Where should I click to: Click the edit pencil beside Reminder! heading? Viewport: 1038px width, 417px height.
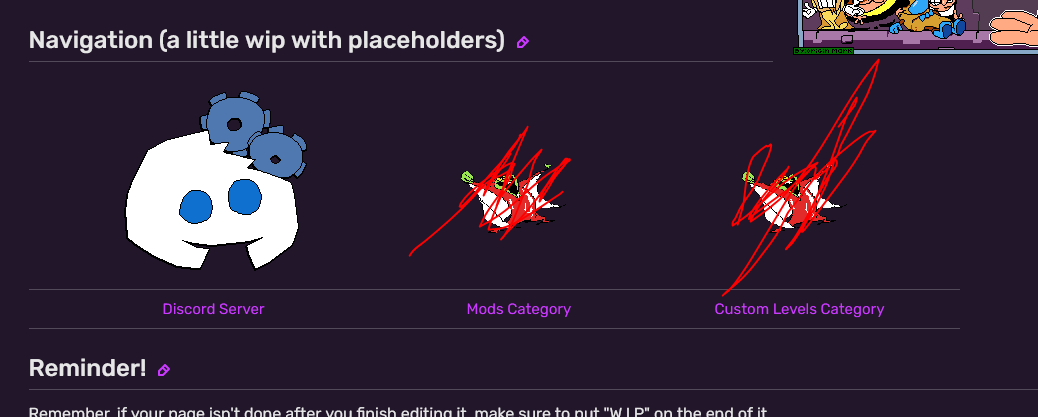click(x=163, y=370)
